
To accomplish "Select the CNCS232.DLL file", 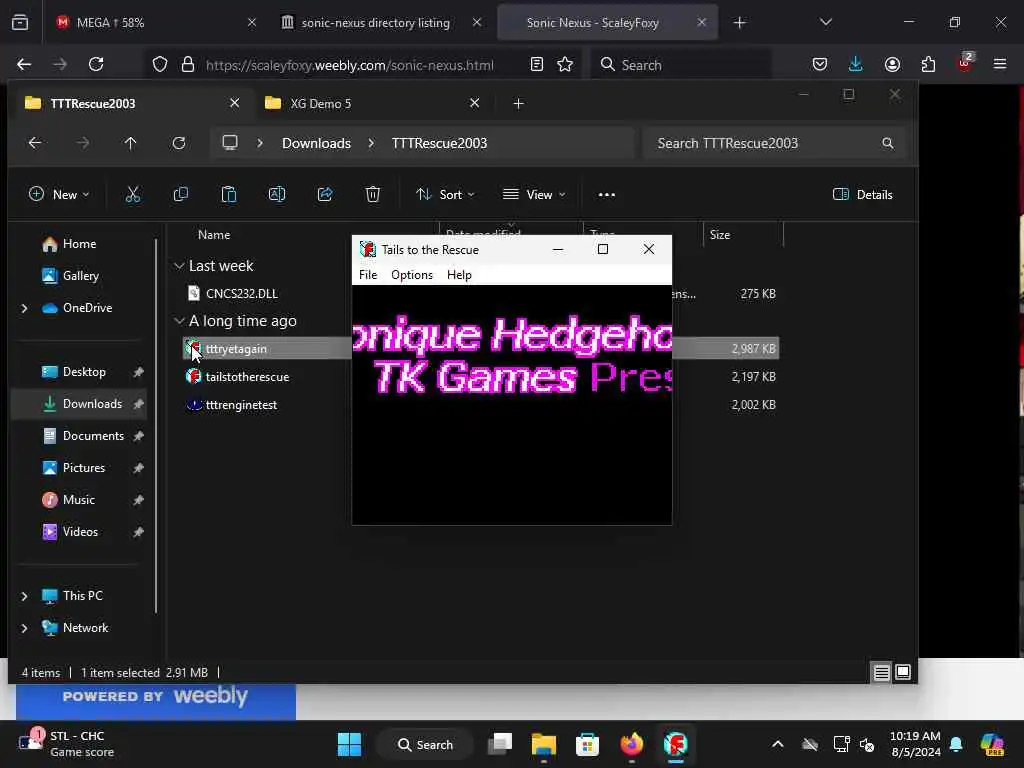I will click(x=242, y=294).
